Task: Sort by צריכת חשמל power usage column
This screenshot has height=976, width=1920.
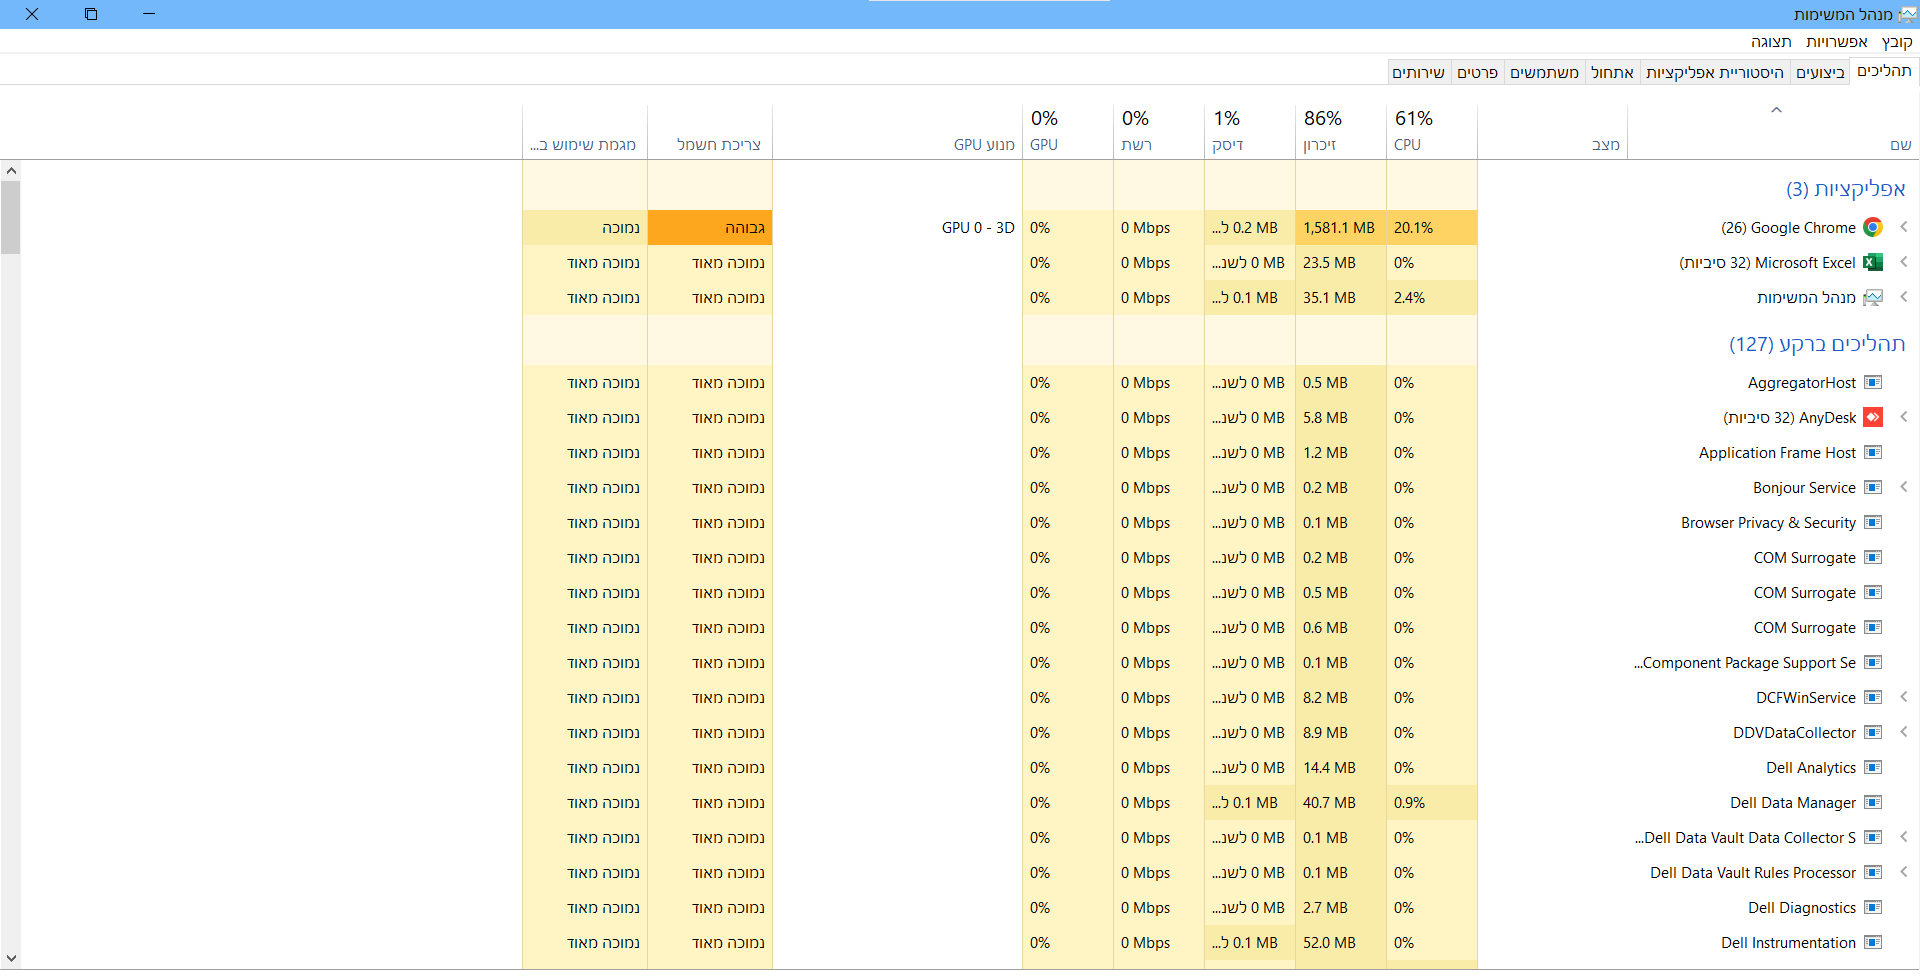Action: click(x=710, y=131)
